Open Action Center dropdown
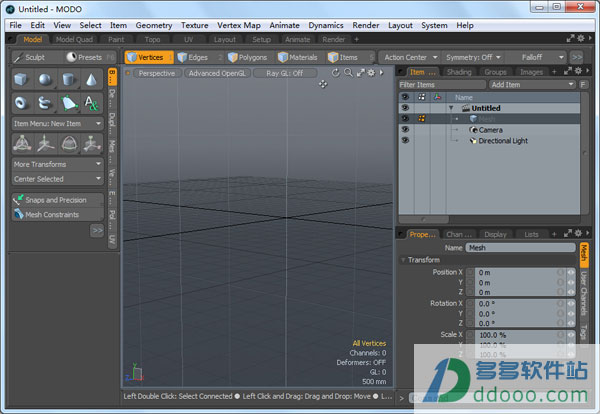600x414 pixels. pos(411,57)
